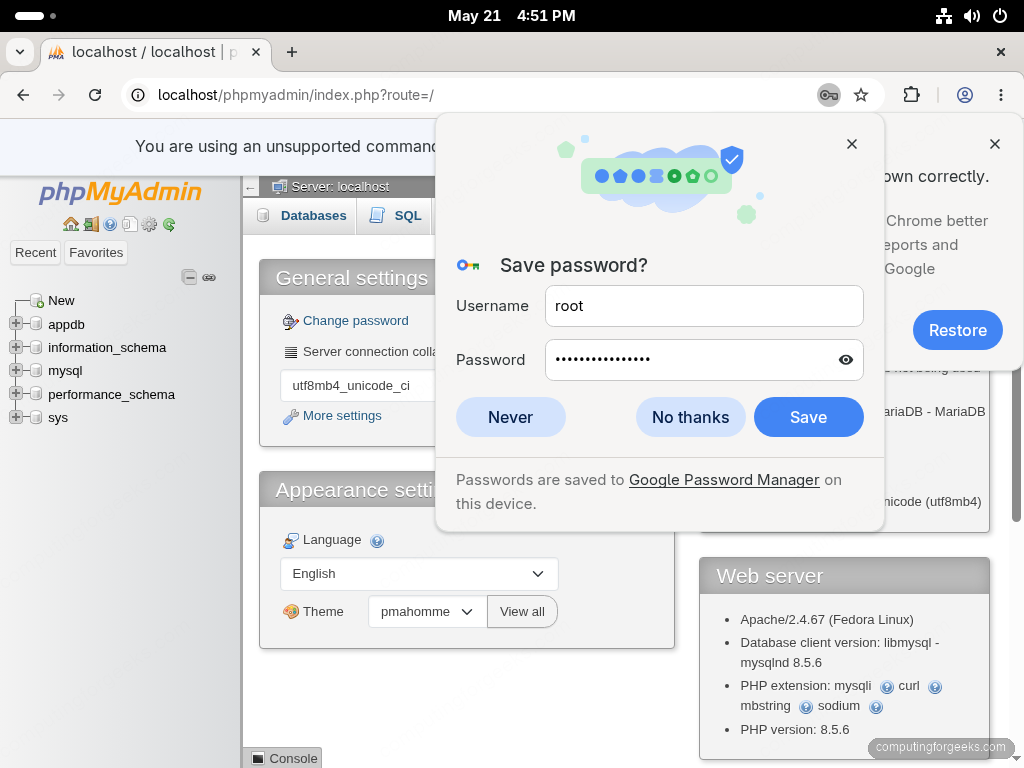Click the Username field containing root

(704, 306)
